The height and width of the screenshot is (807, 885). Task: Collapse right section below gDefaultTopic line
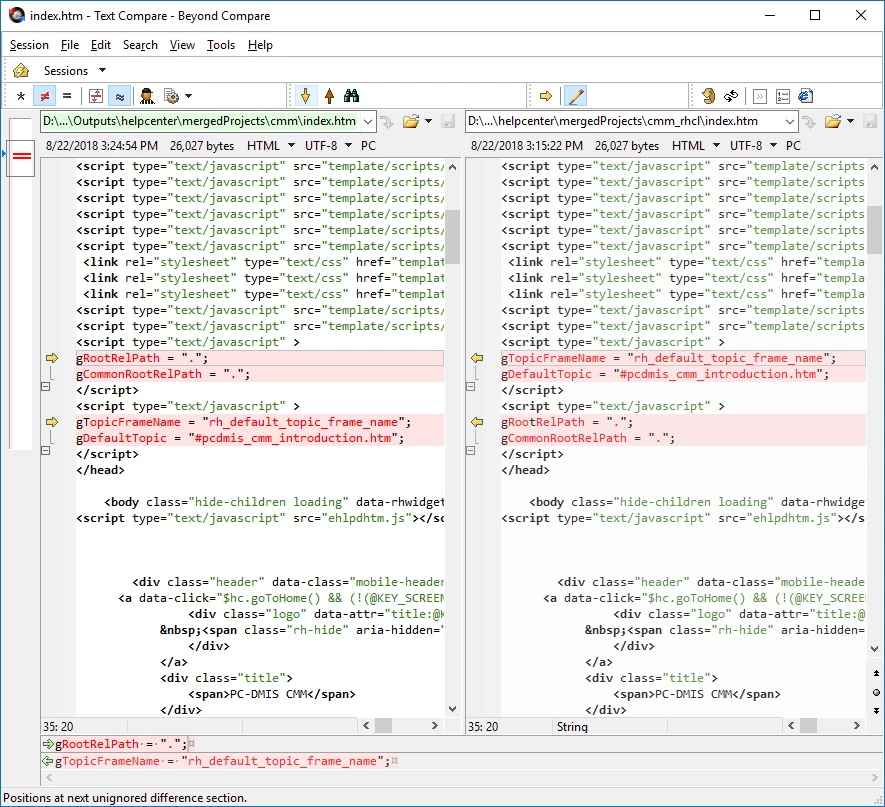point(470,387)
